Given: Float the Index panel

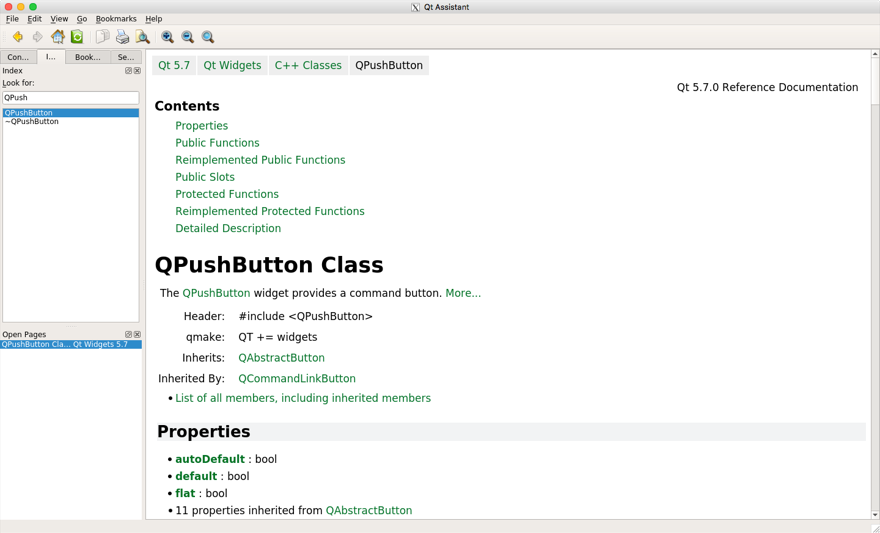Looking at the screenshot, I should pyautogui.click(x=129, y=71).
